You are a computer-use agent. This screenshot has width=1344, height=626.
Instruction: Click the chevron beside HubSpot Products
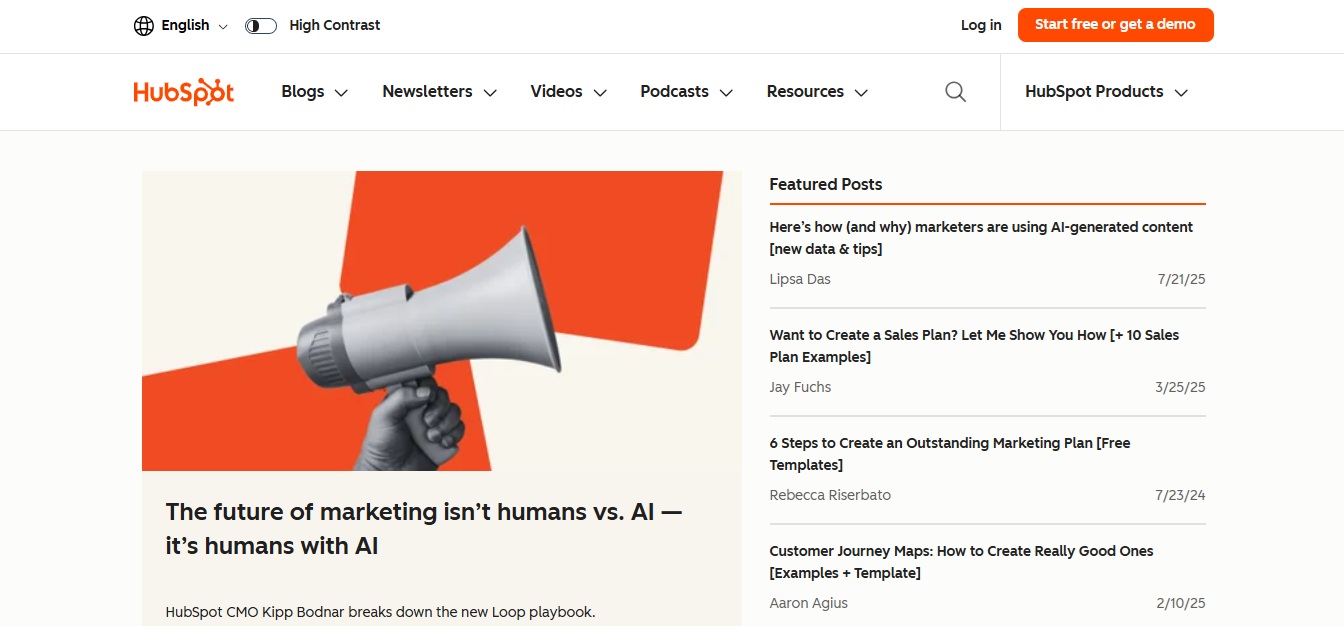click(1181, 93)
